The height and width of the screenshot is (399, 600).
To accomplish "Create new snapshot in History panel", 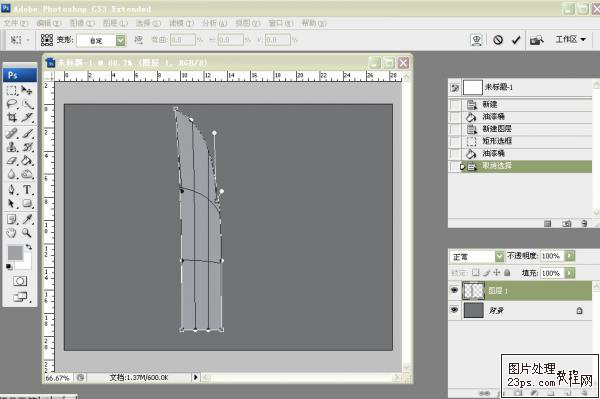I will coord(567,224).
